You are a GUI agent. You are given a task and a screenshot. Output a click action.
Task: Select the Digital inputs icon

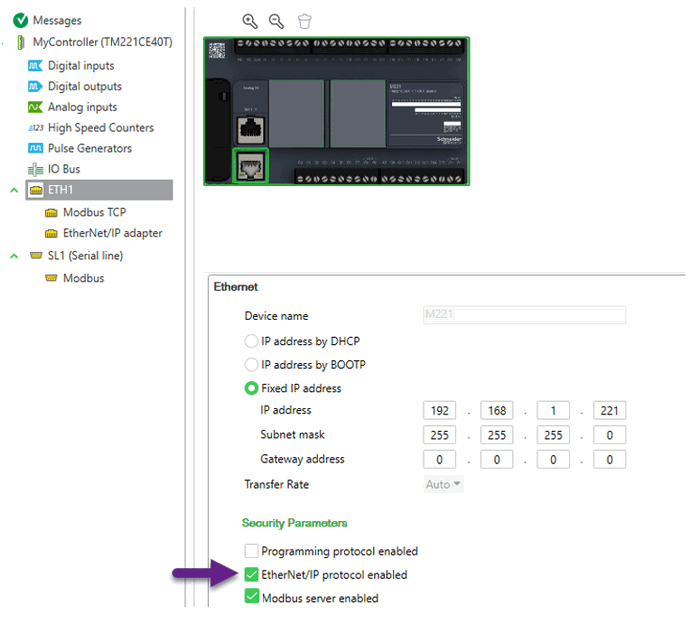coord(35,66)
